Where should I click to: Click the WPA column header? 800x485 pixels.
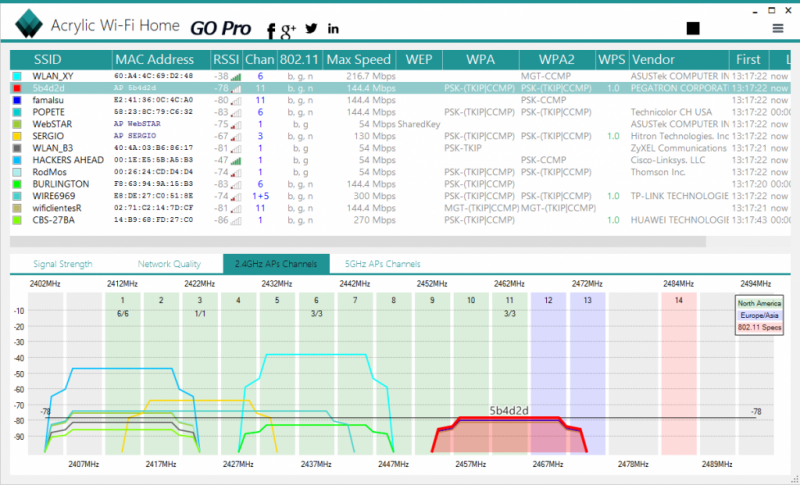pos(481,60)
